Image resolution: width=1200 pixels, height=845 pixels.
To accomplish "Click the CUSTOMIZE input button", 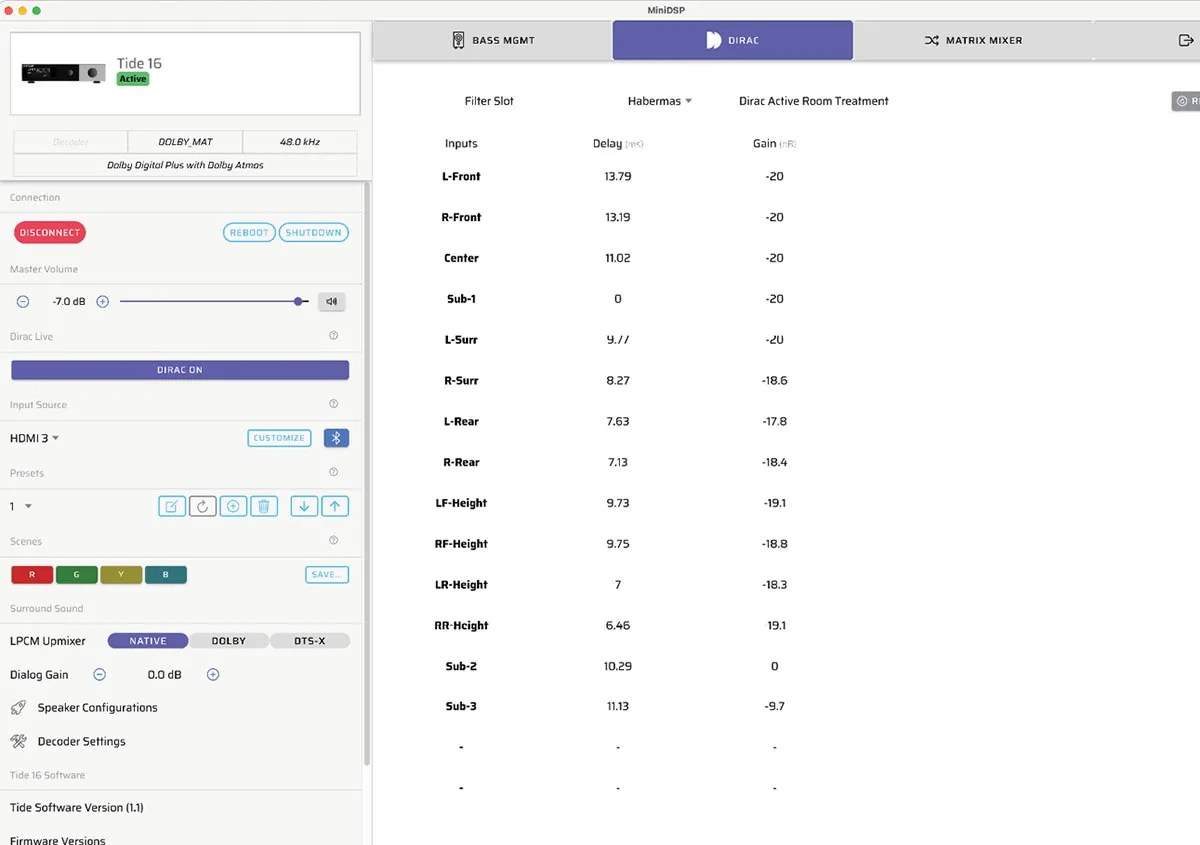I will [x=279, y=438].
